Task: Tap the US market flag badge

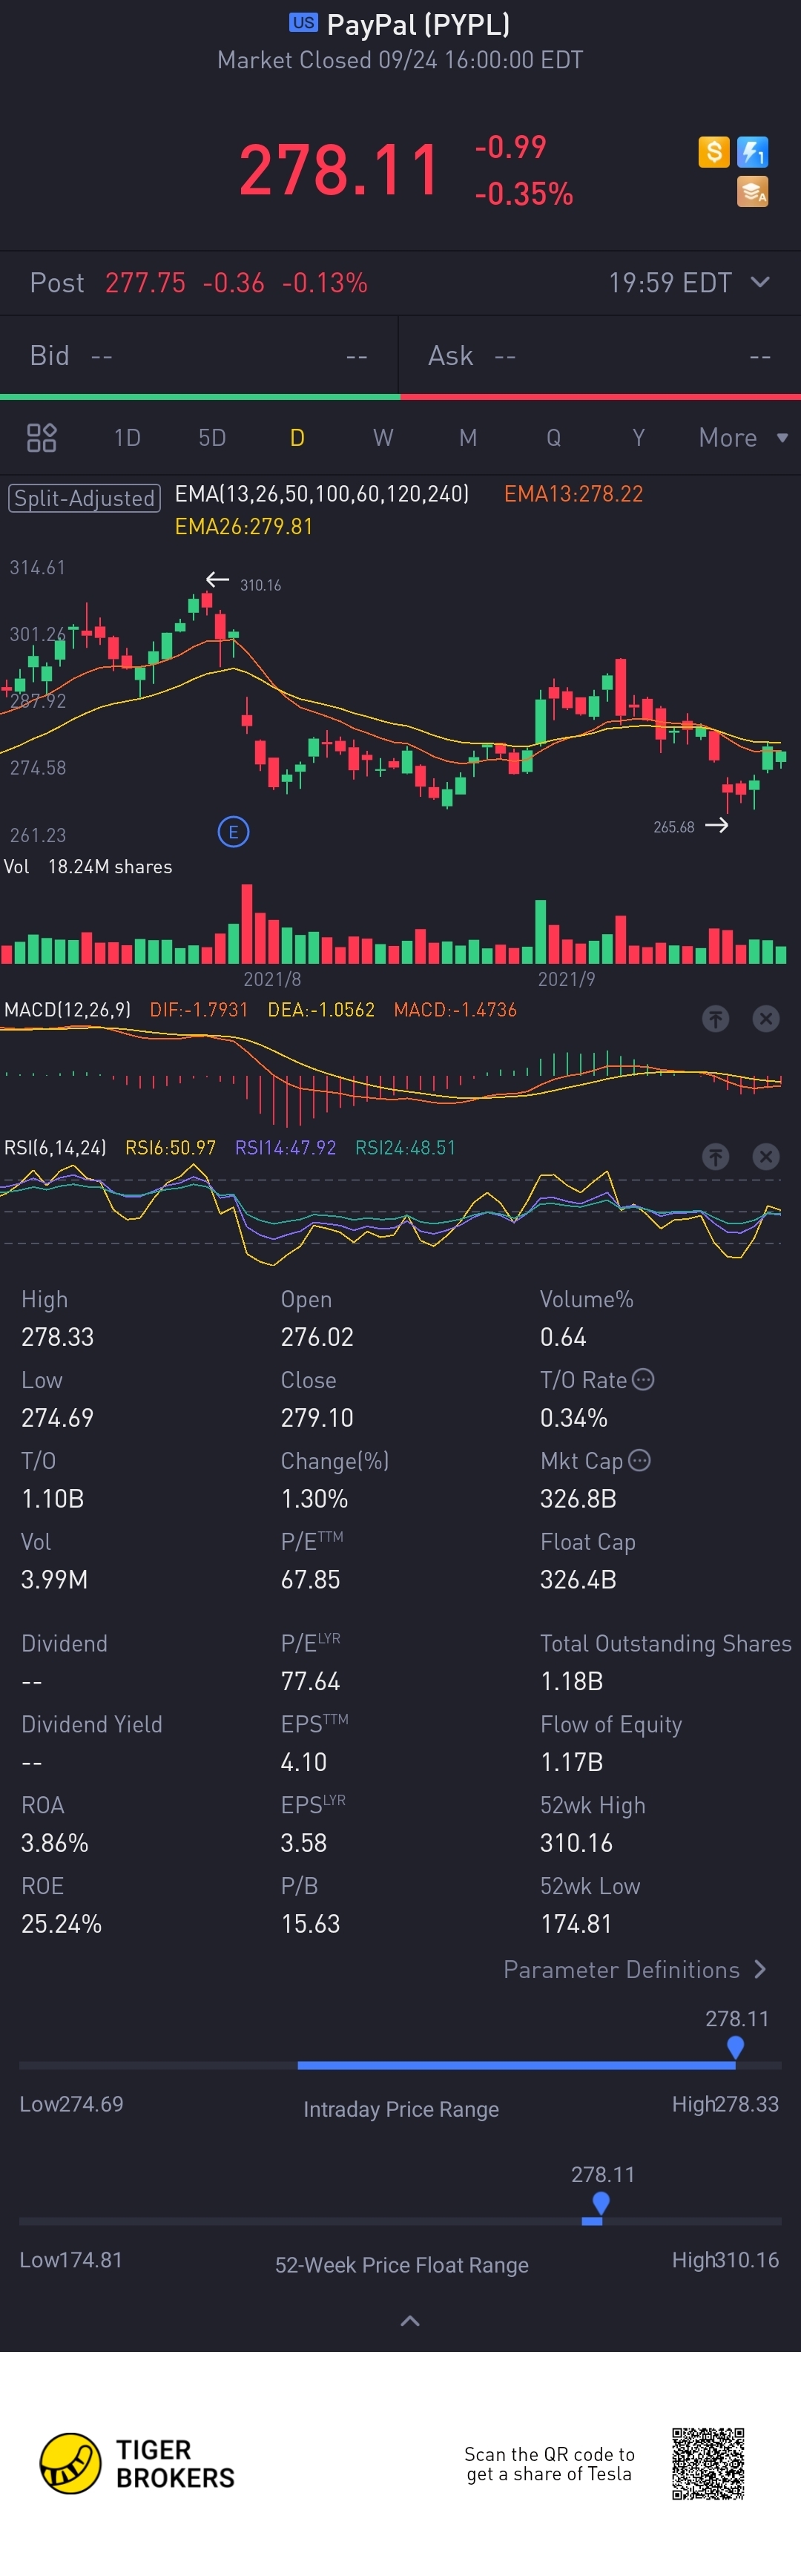Action: point(303,22)
